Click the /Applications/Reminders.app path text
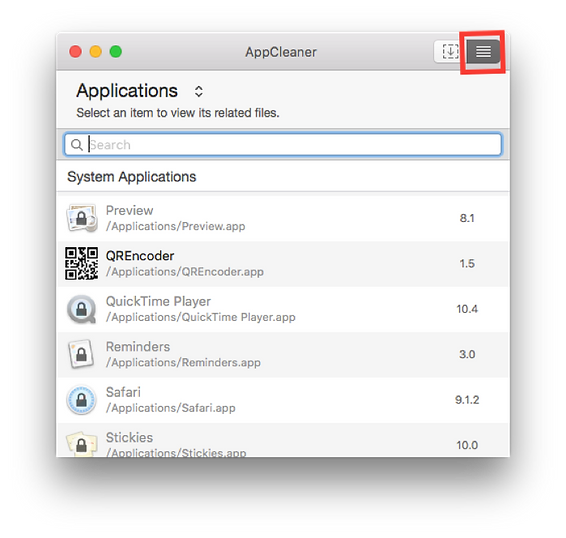566x538 pixels. click(x=183, y=363)
